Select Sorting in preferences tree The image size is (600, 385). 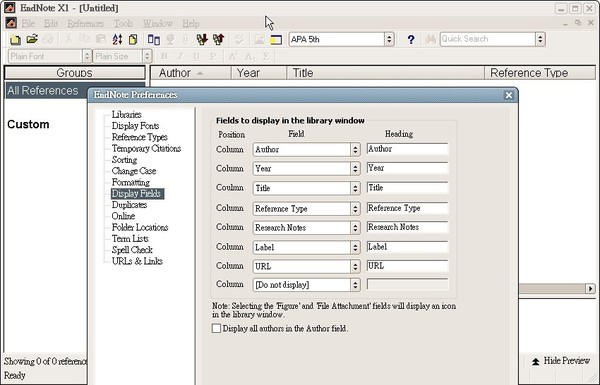coord(124,160)
